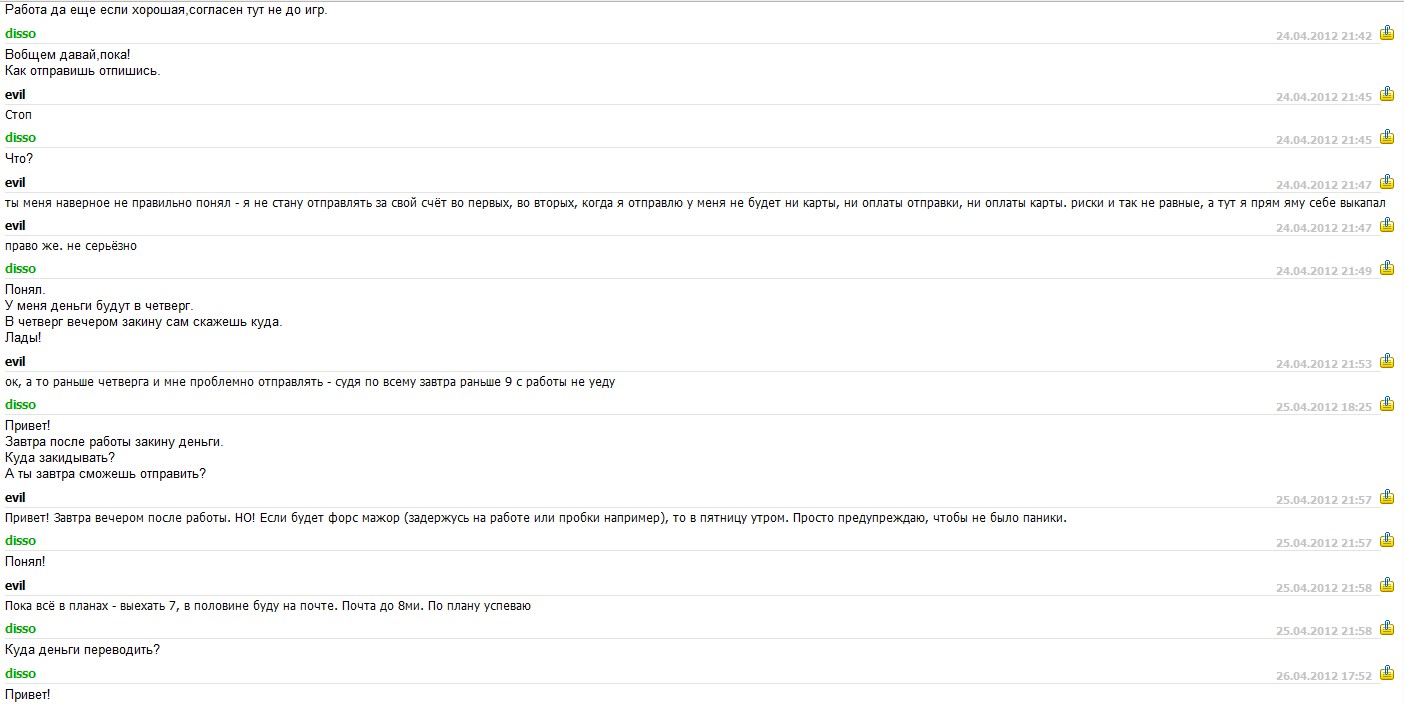Select the 26.04.2012 17:52 timestamp
This screenshot has height=704, width=1404.
tap(1324, 677)
